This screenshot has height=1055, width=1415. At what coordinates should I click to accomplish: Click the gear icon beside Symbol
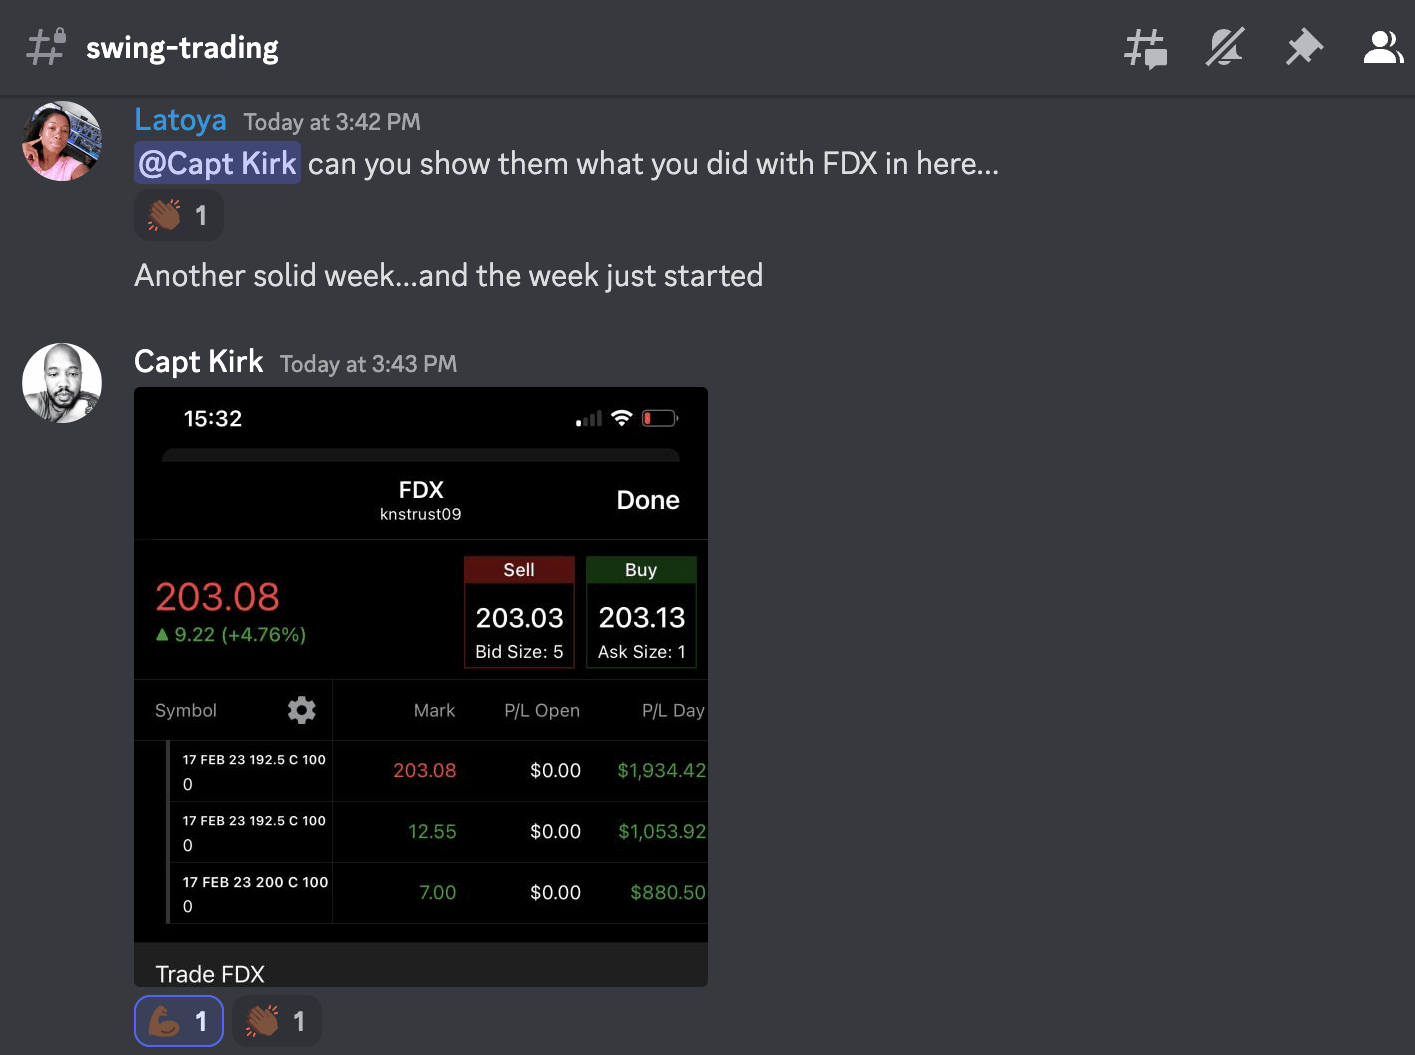pos(301,710)
